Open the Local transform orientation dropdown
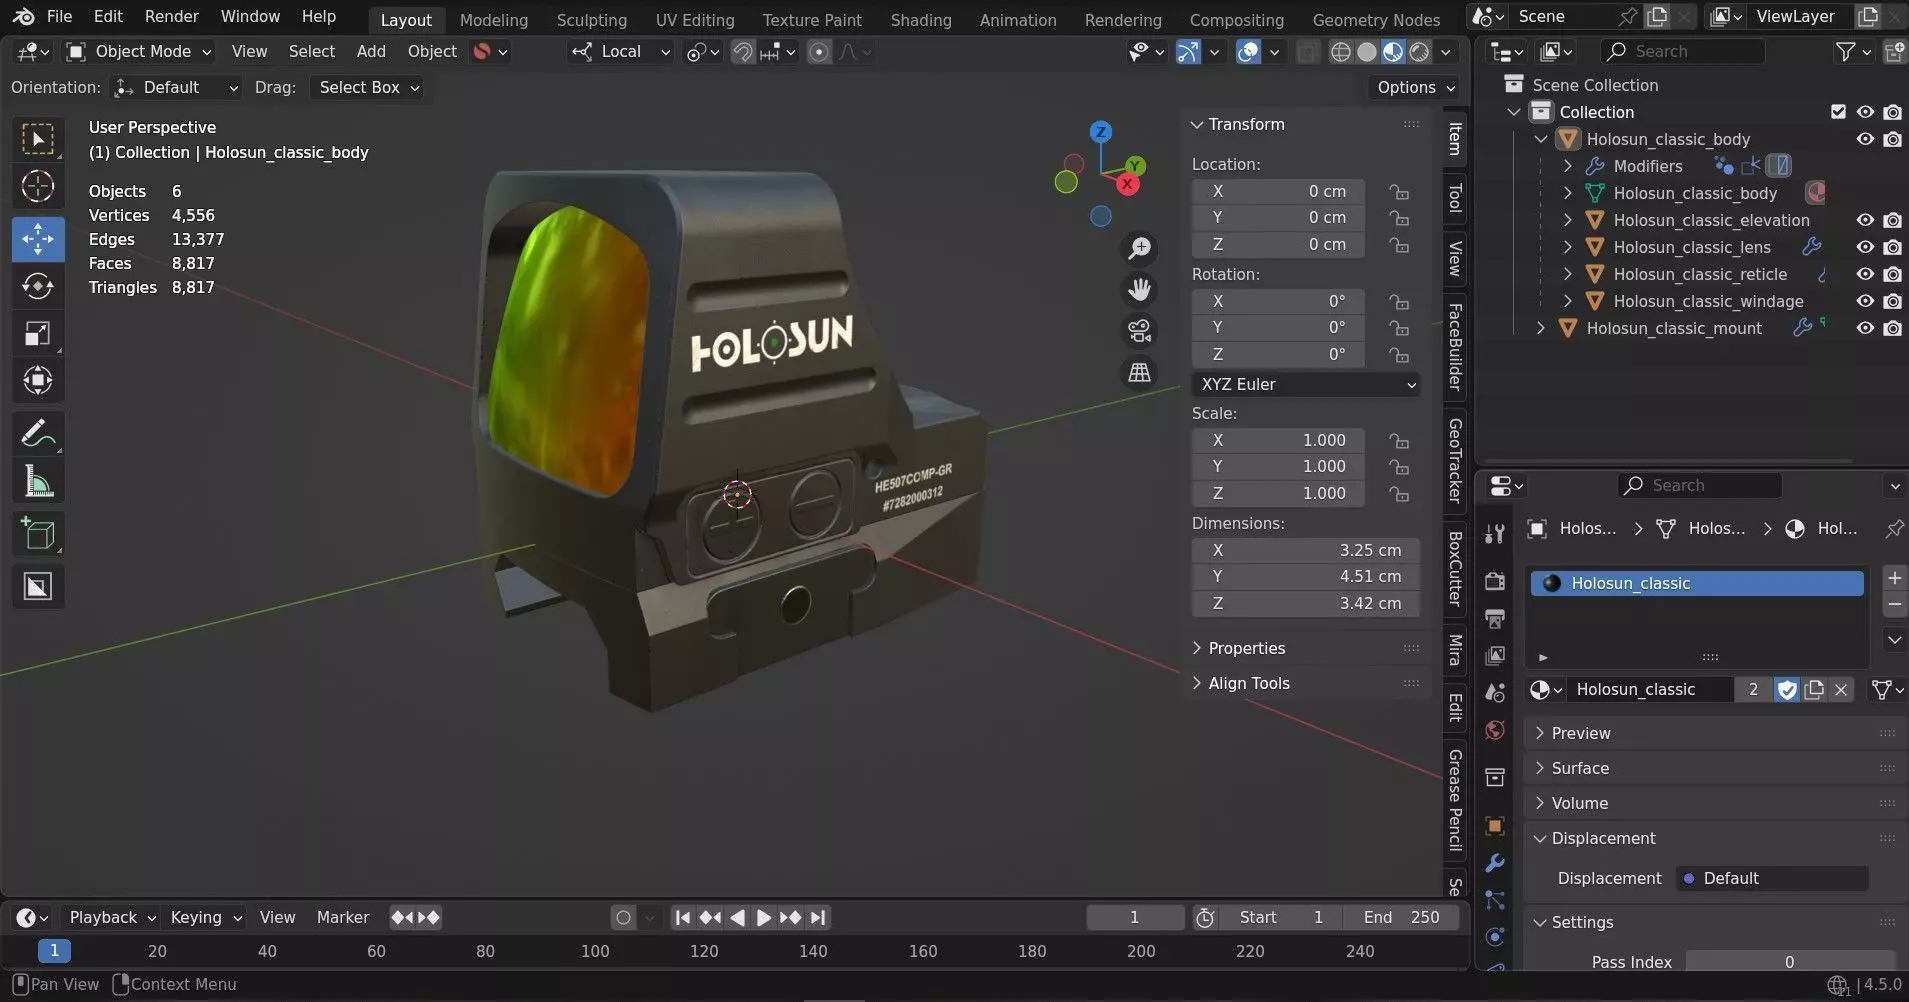 coord(621,52)
